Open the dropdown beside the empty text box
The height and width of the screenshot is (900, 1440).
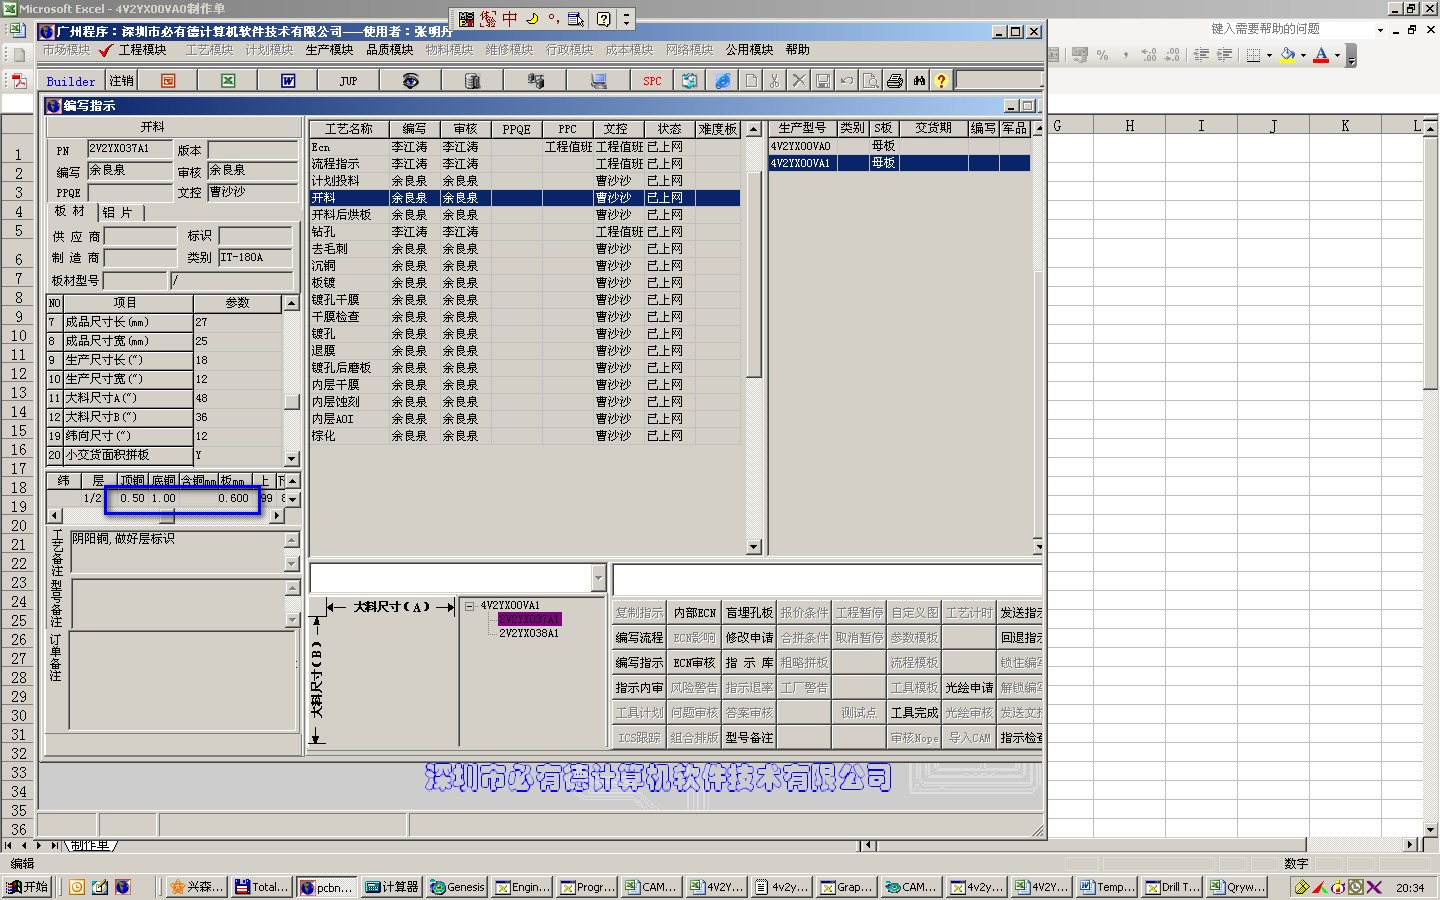click(598, 577)
